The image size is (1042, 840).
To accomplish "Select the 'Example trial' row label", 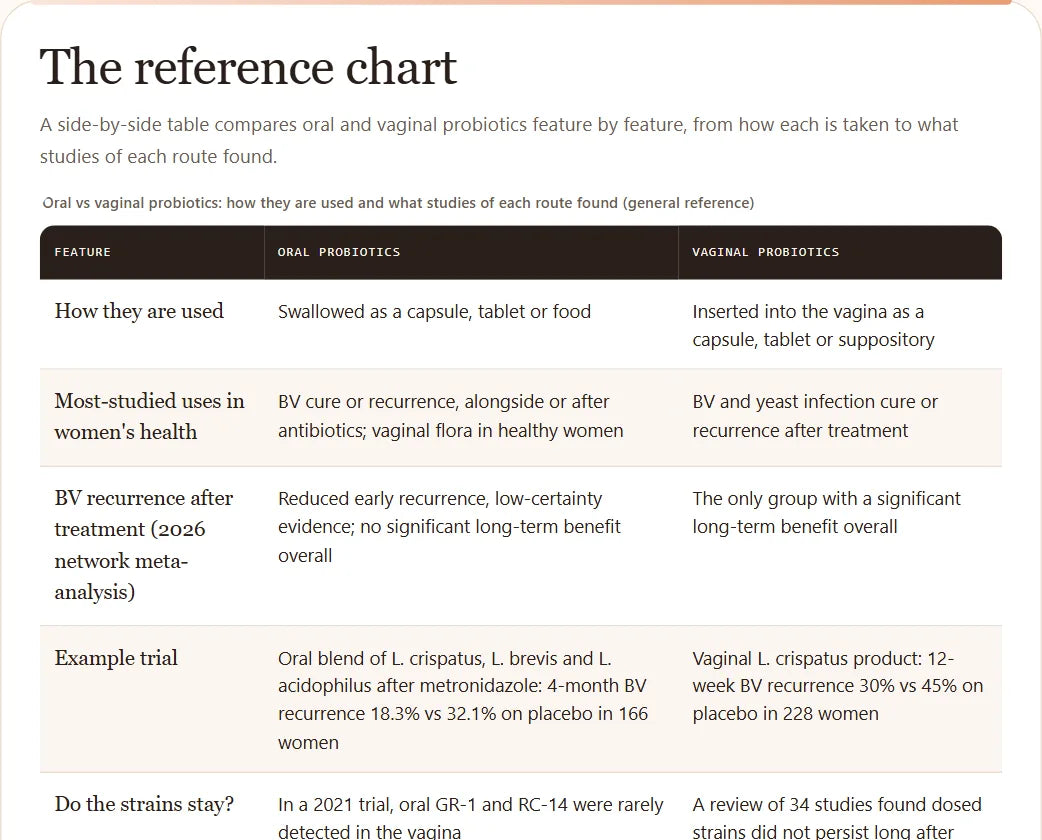I will [x=116, y=658].
